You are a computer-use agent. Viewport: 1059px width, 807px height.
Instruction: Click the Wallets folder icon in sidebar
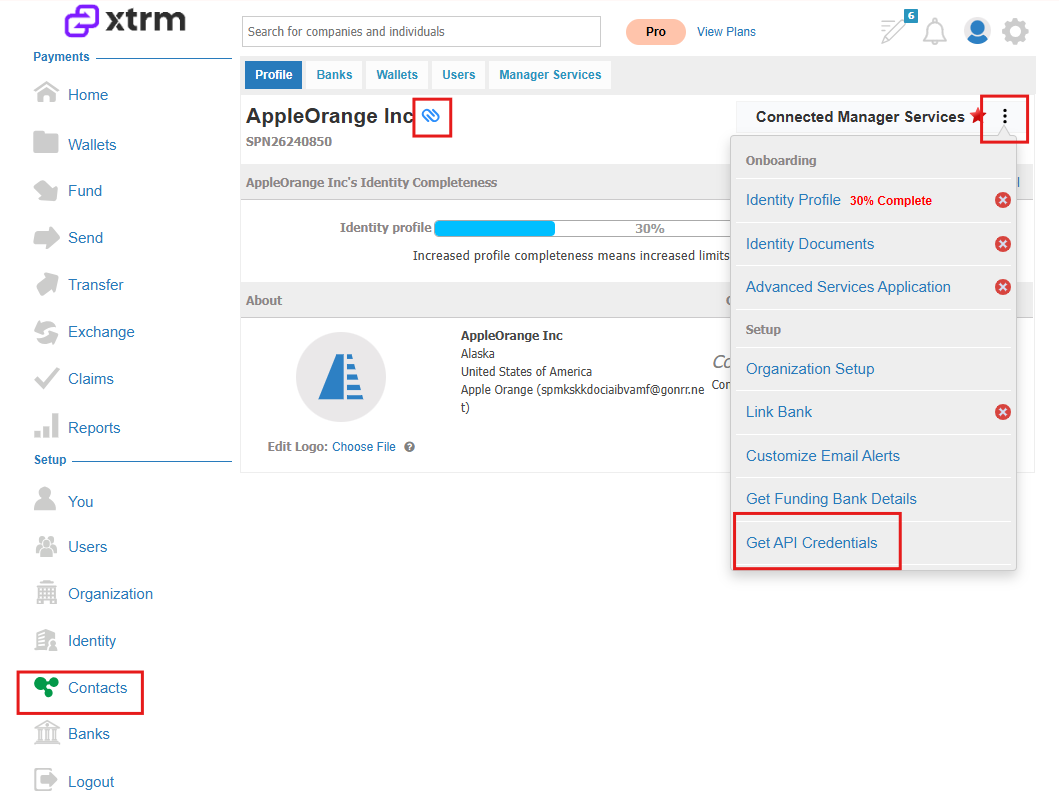coord(46,142)
